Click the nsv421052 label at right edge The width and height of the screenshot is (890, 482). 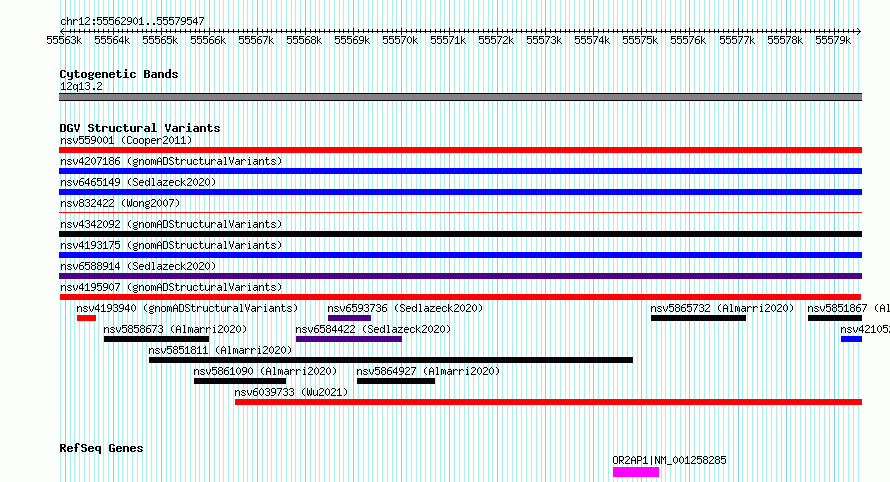click(865, 329)
